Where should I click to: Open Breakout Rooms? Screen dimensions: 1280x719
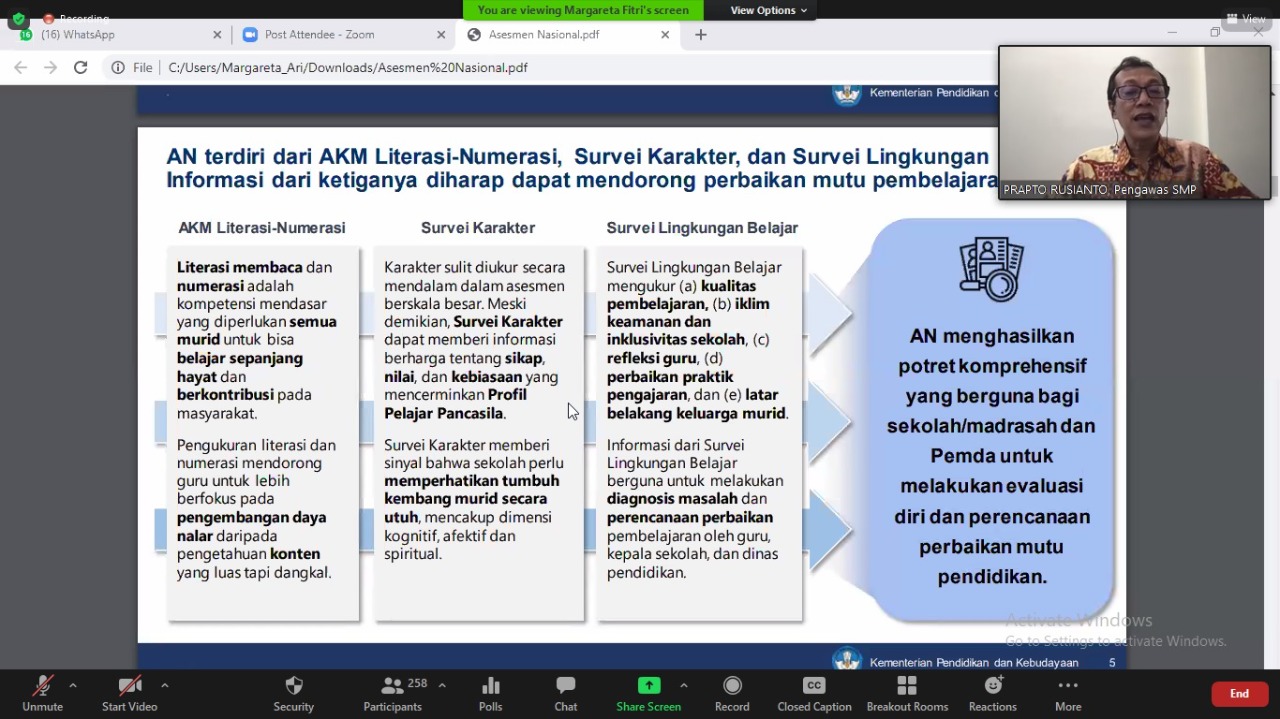[x=907, y=693]
